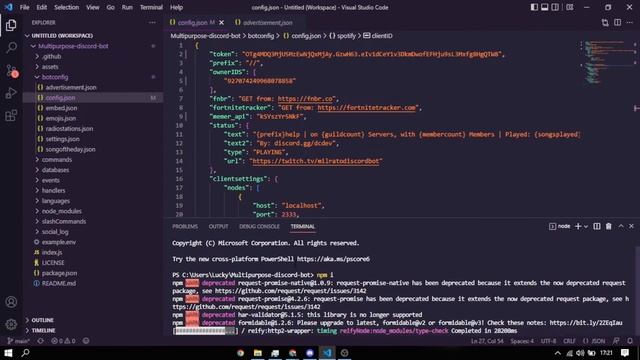The width and height of the screenshot is (640, 360).
Task: Open the Windows taskbar search
Action: tap(25, 353)
